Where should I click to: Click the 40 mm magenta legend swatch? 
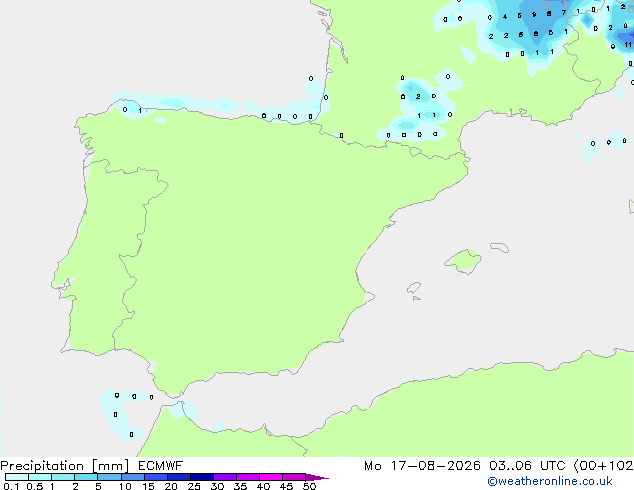(x=271, y=477)
